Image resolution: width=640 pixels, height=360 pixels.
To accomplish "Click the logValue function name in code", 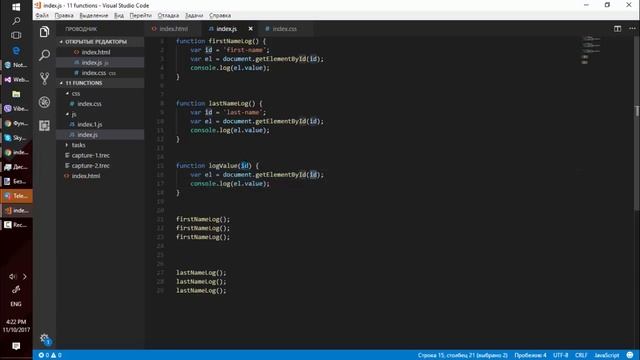I will tap(223, 166).
